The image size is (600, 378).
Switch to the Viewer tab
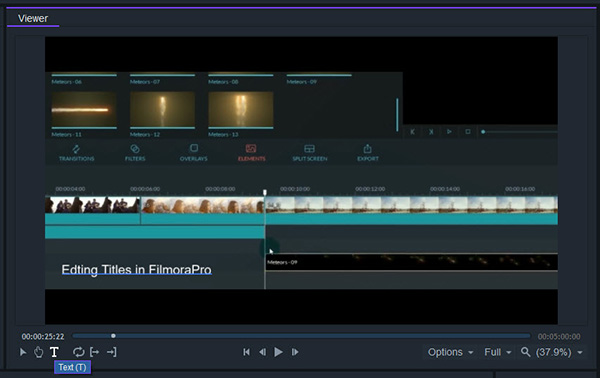tap(33, 18)
